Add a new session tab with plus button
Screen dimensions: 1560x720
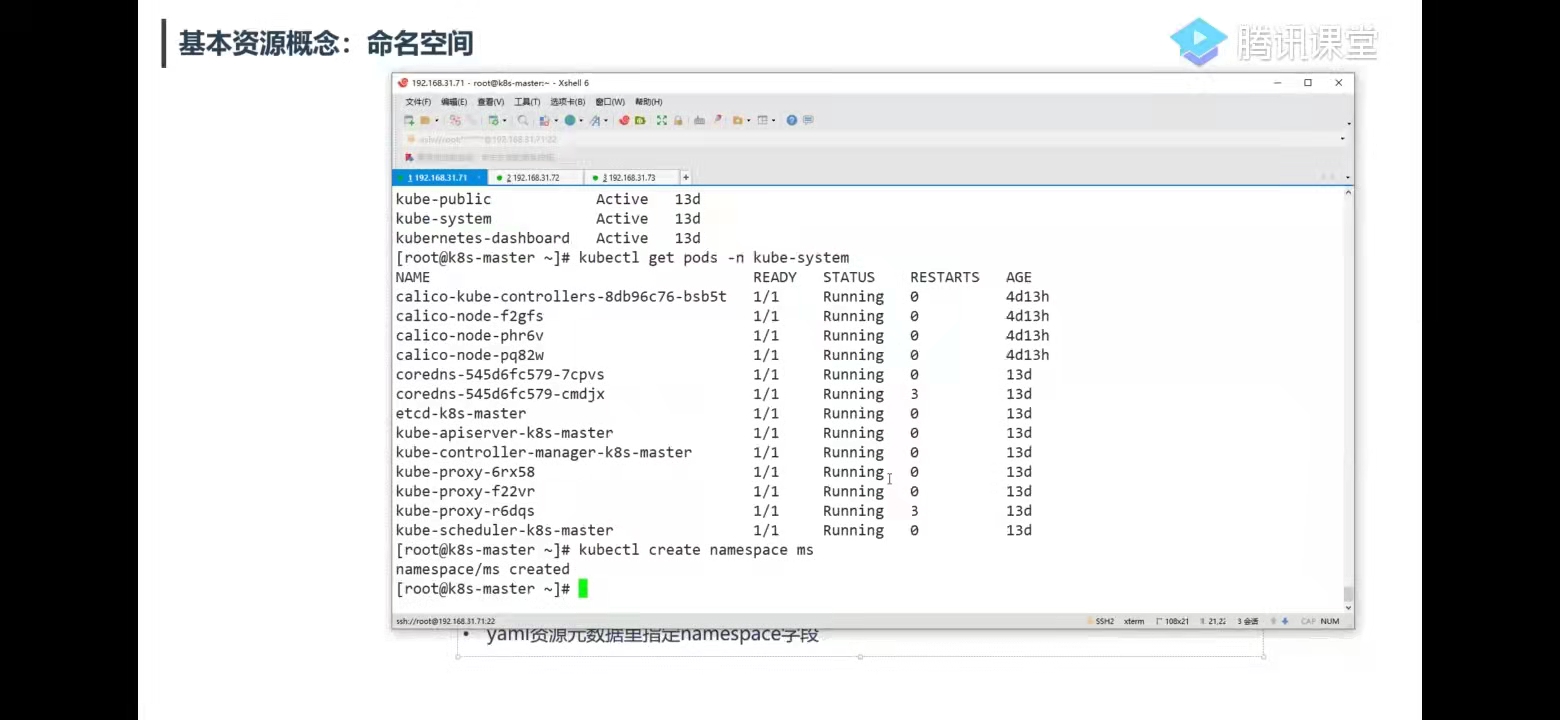click(686, 177)
